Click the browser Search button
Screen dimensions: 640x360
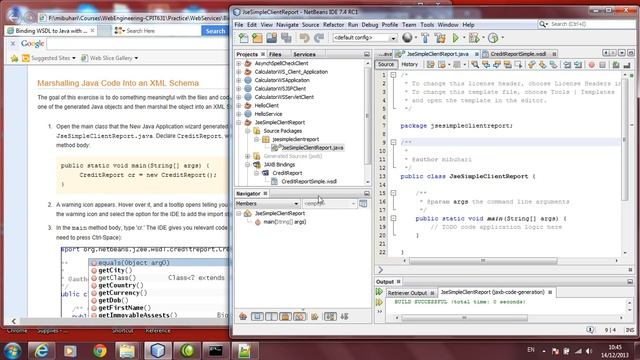point(215,31)
